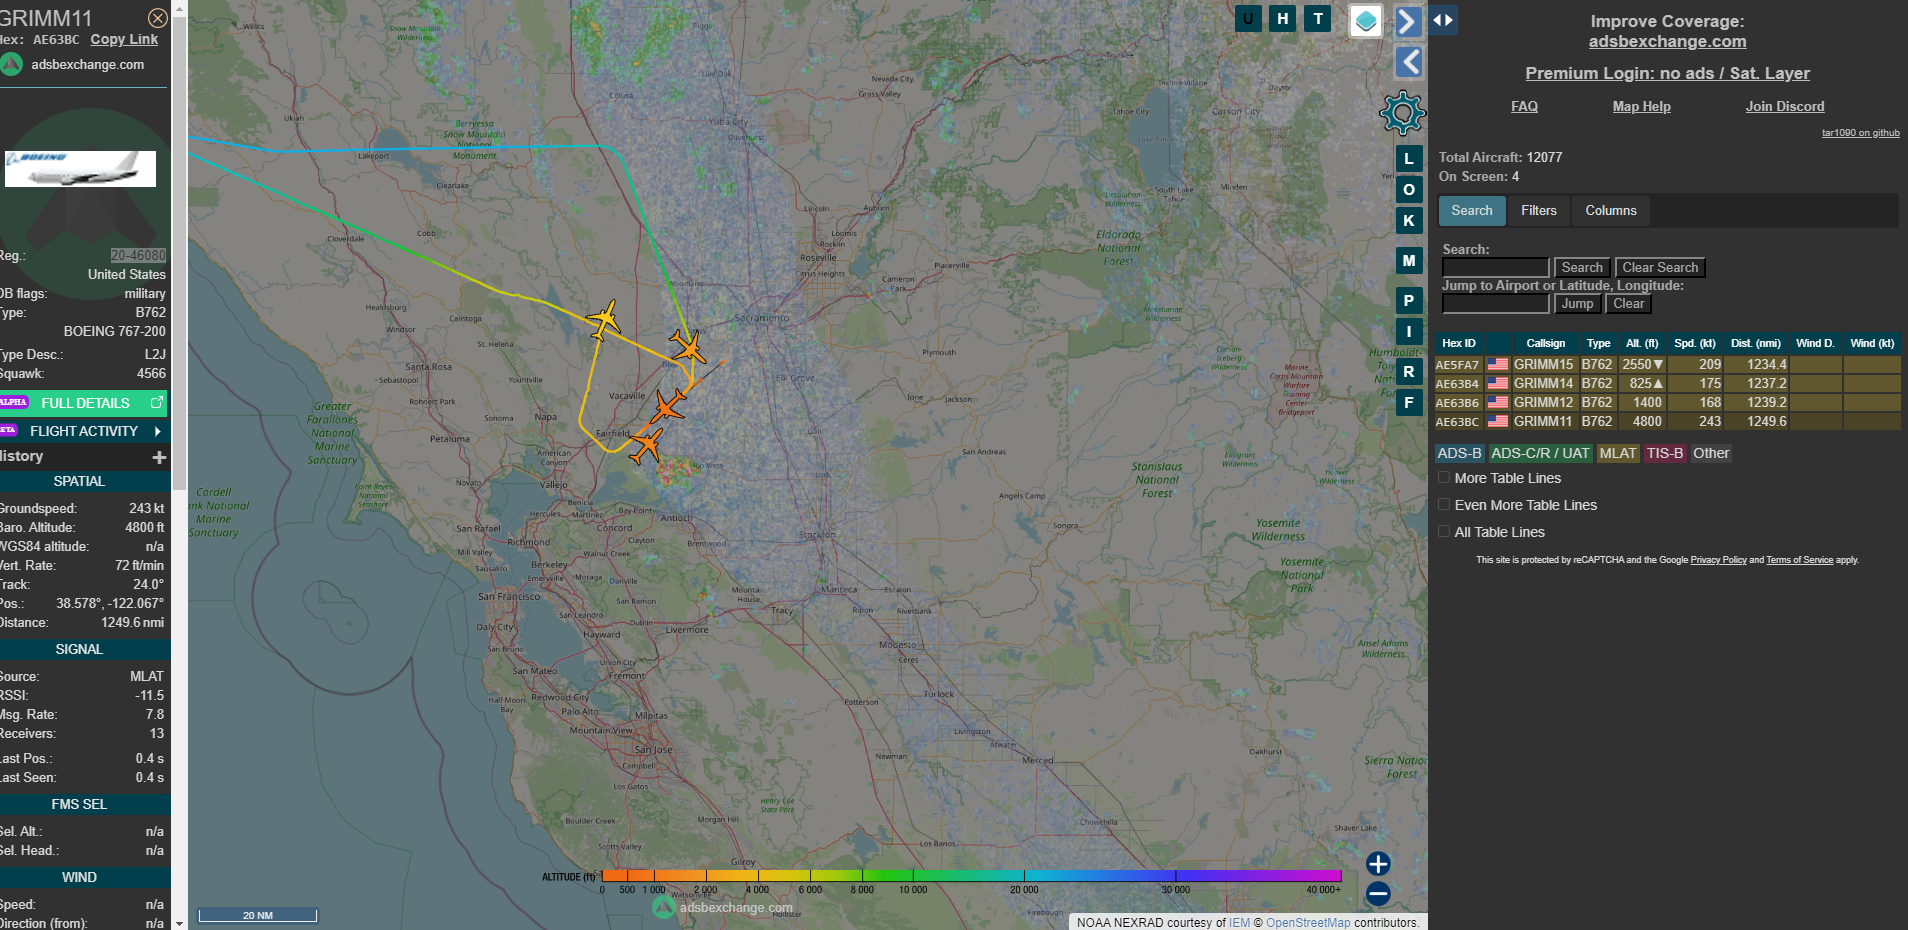Zoom in with the plus button
The image size is (1908, 930).
1378,864
